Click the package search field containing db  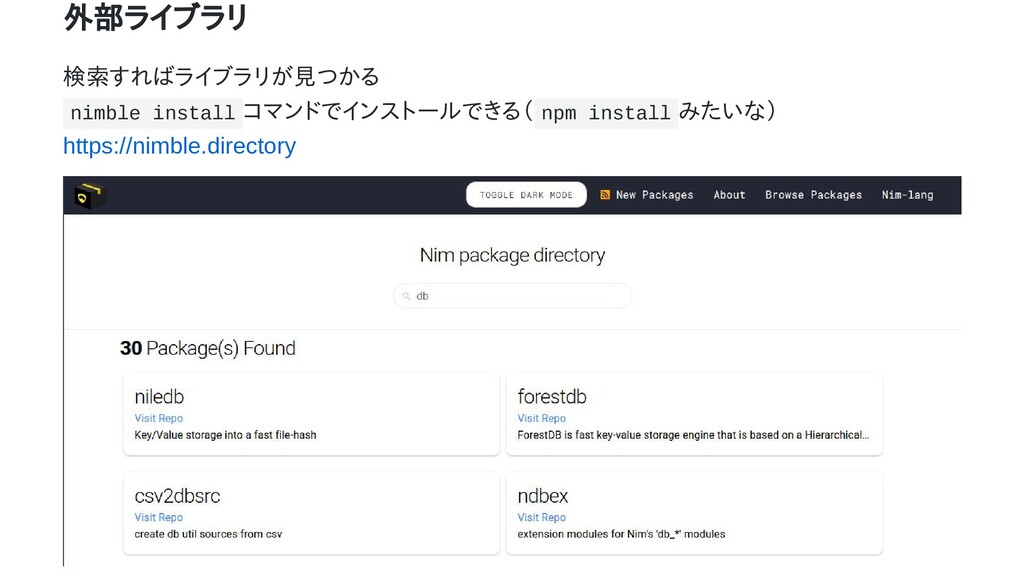point(513,296)
